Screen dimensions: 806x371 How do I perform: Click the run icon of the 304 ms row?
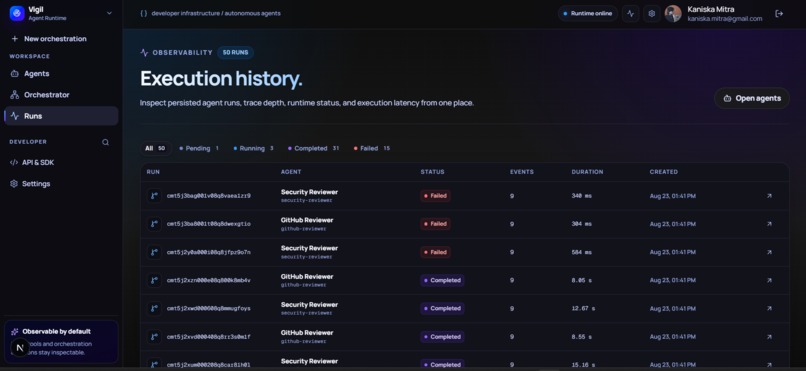pos(154,224)
